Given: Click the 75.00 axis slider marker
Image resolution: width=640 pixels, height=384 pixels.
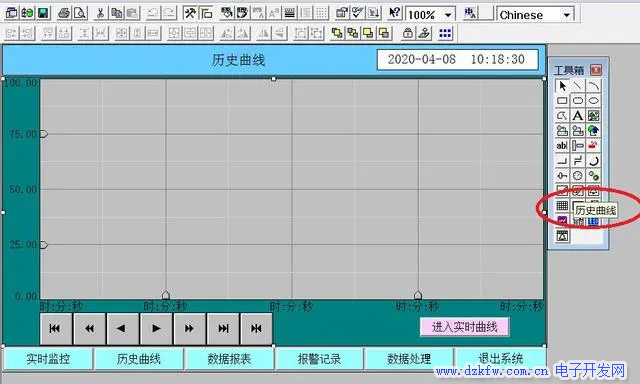Looking at the screenshot, I should coord(44,134).
